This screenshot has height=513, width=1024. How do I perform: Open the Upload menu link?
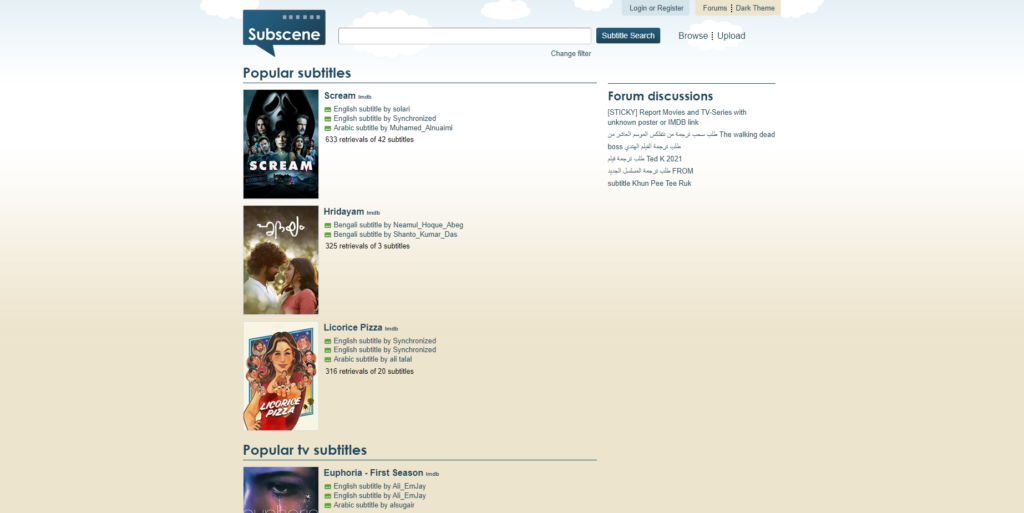point(731,36)
